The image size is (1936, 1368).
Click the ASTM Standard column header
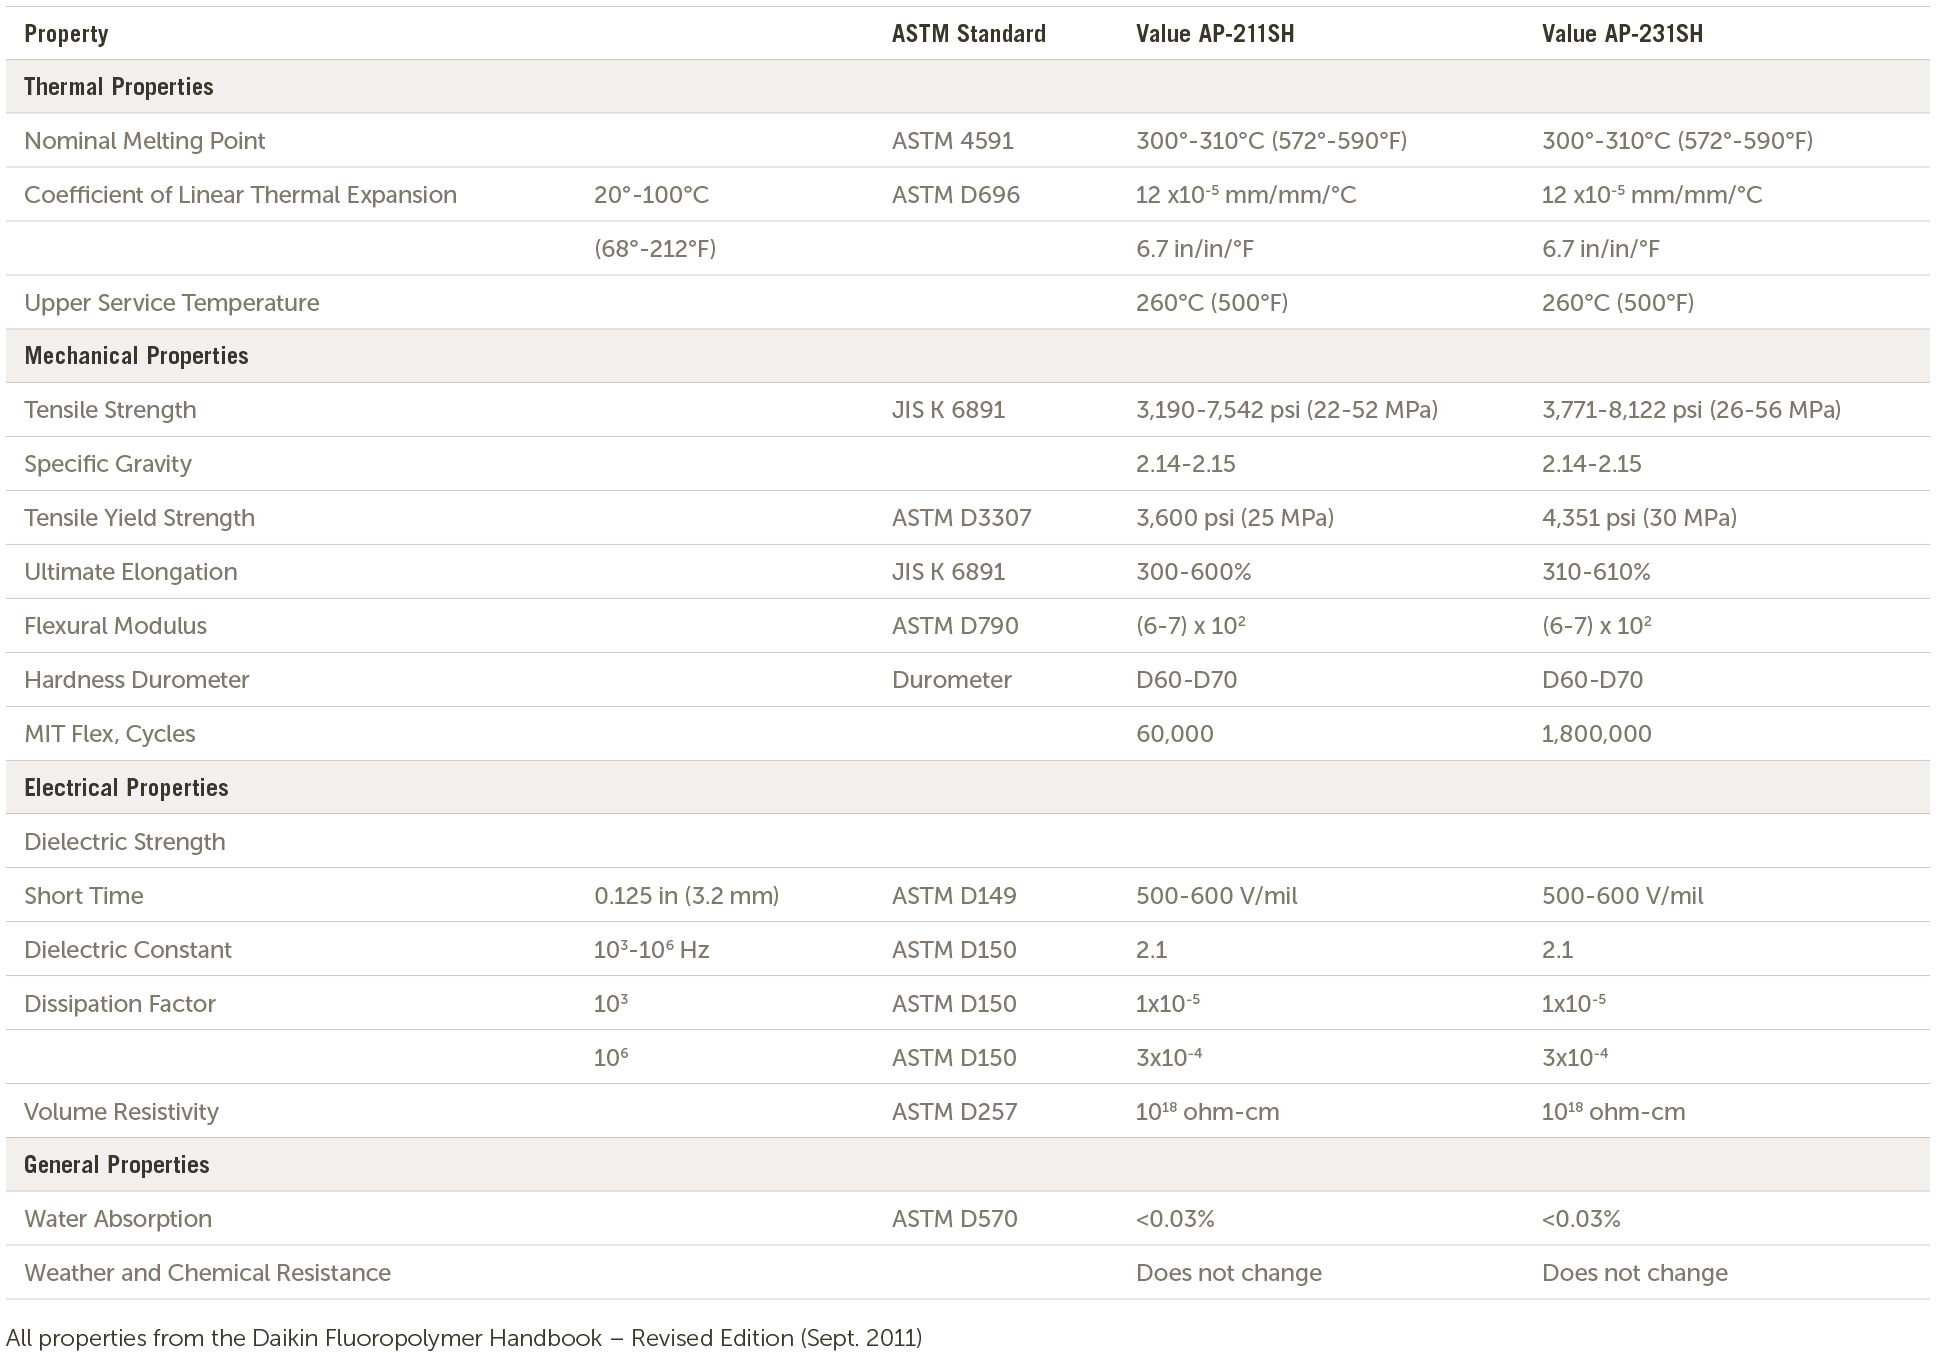(x=968, y=34)
